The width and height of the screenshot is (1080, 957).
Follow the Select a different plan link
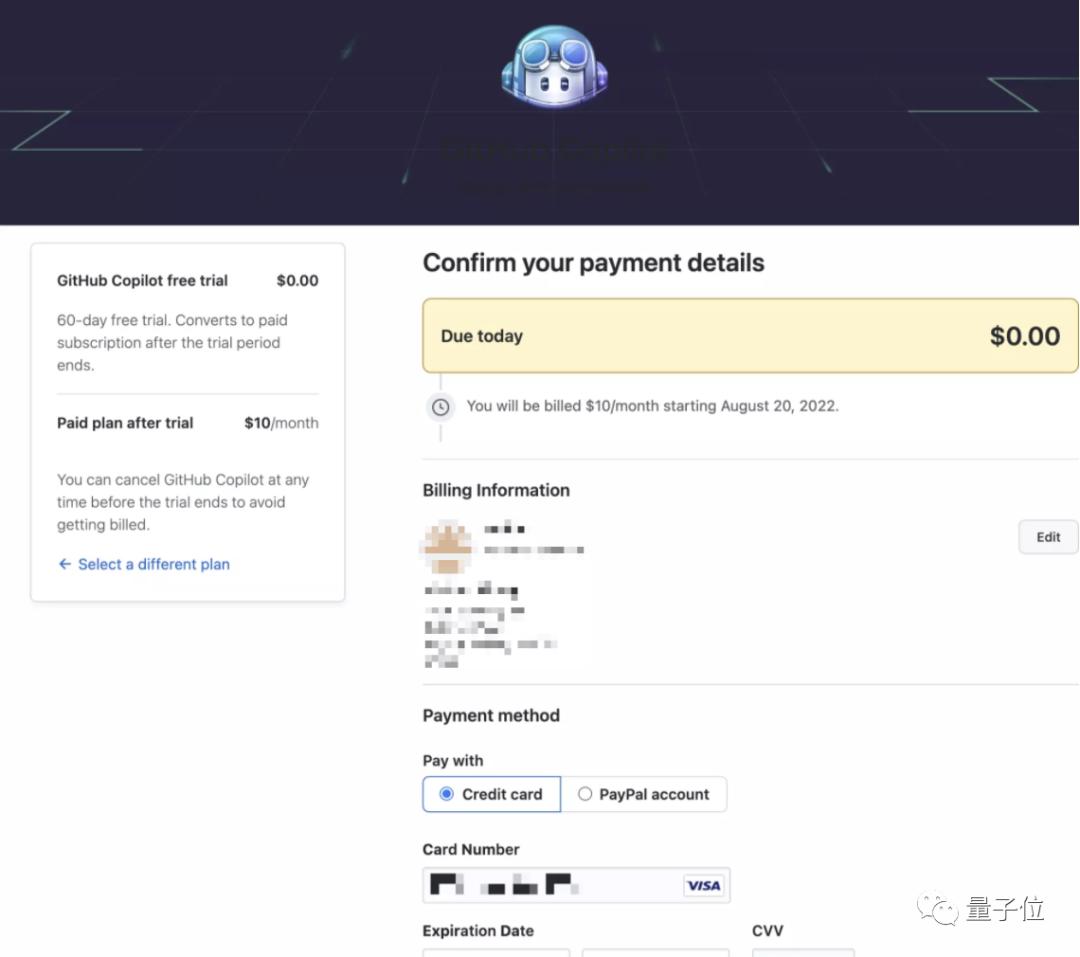coord(154,564)
